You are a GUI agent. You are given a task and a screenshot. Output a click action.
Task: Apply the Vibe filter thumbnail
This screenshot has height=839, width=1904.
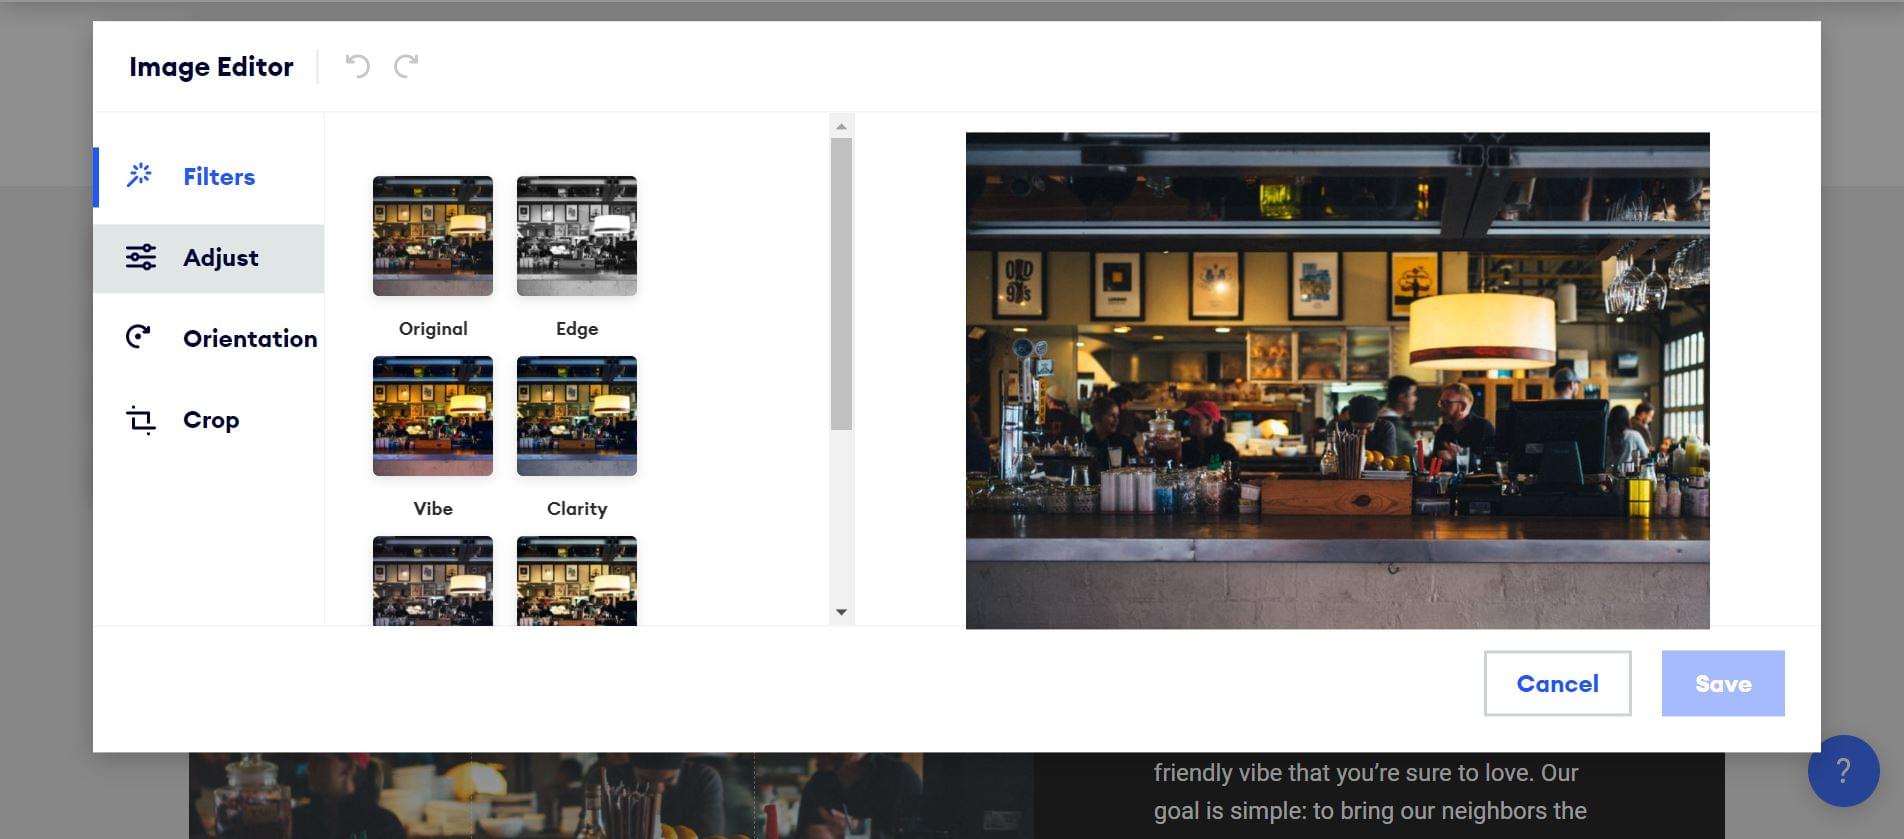pos(433,416)
